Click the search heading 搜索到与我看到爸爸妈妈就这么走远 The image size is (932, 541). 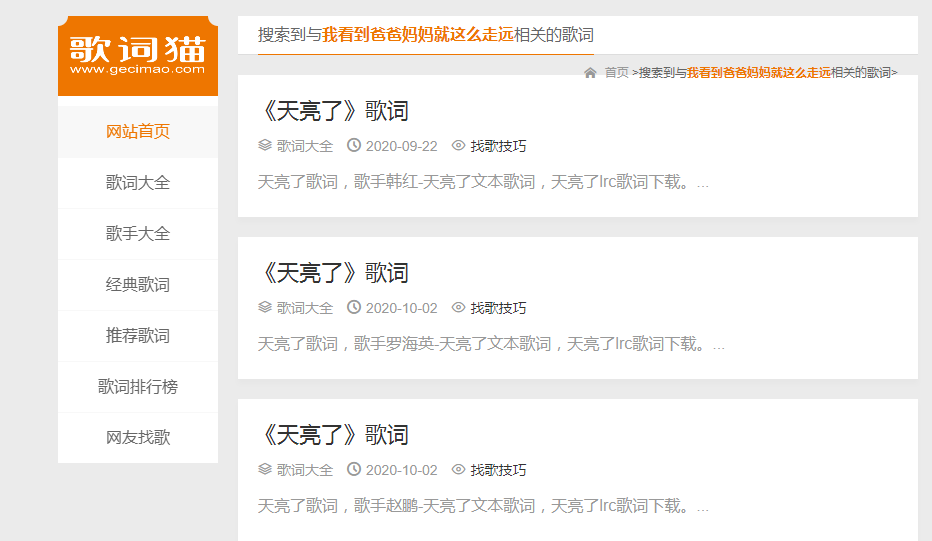click(426, 34)
